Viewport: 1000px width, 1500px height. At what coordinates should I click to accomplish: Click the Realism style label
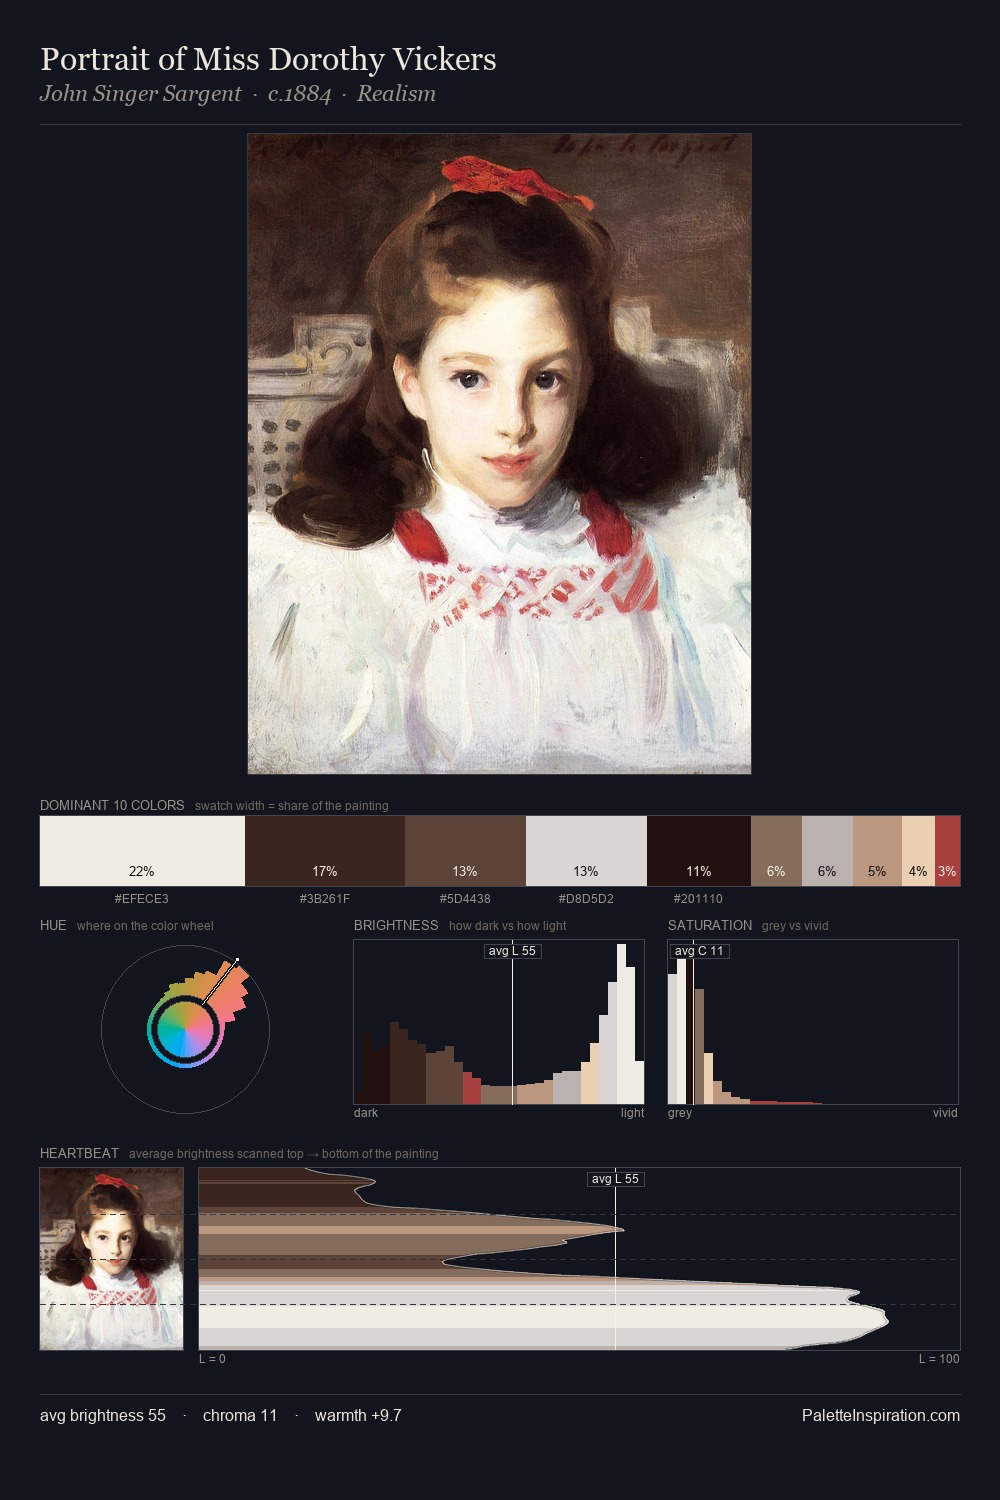click(x=396, y=94)
